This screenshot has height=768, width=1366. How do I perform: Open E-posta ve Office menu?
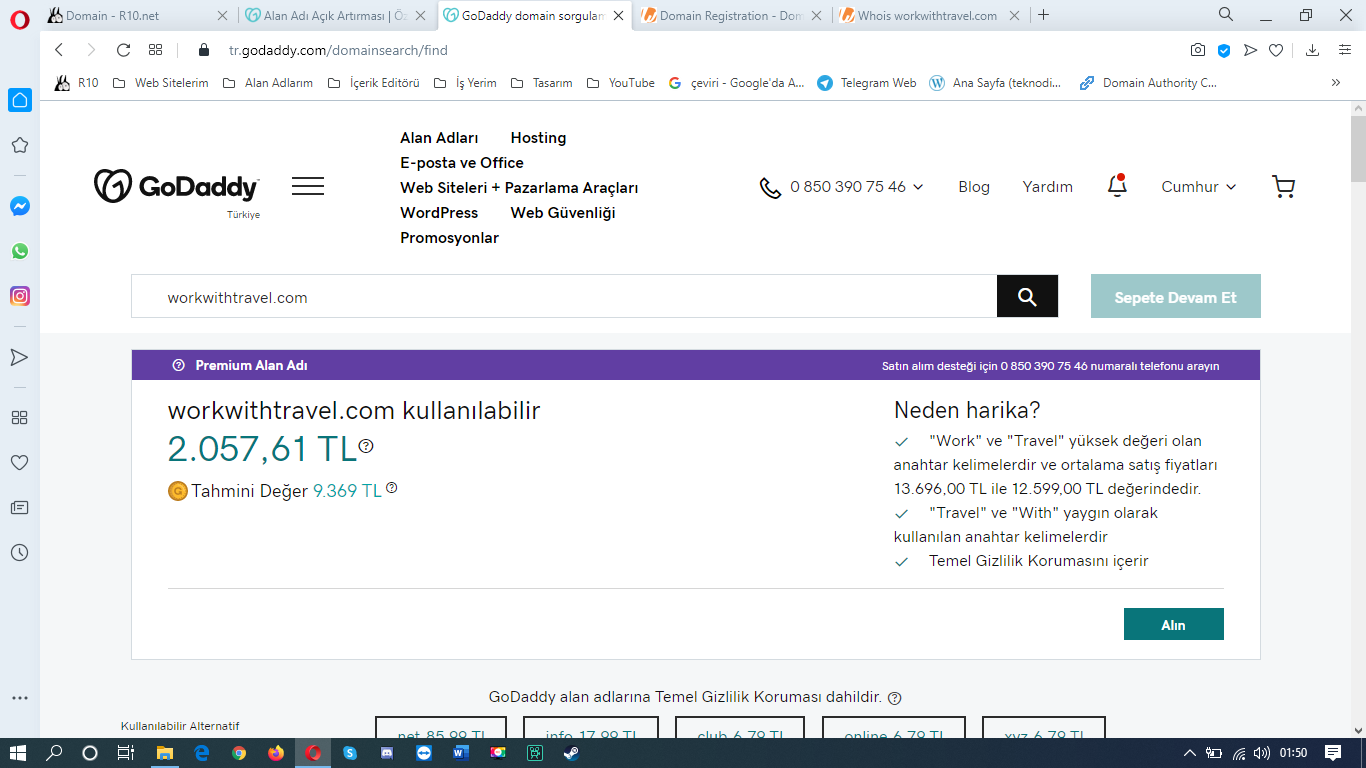(x=462, y=163)
